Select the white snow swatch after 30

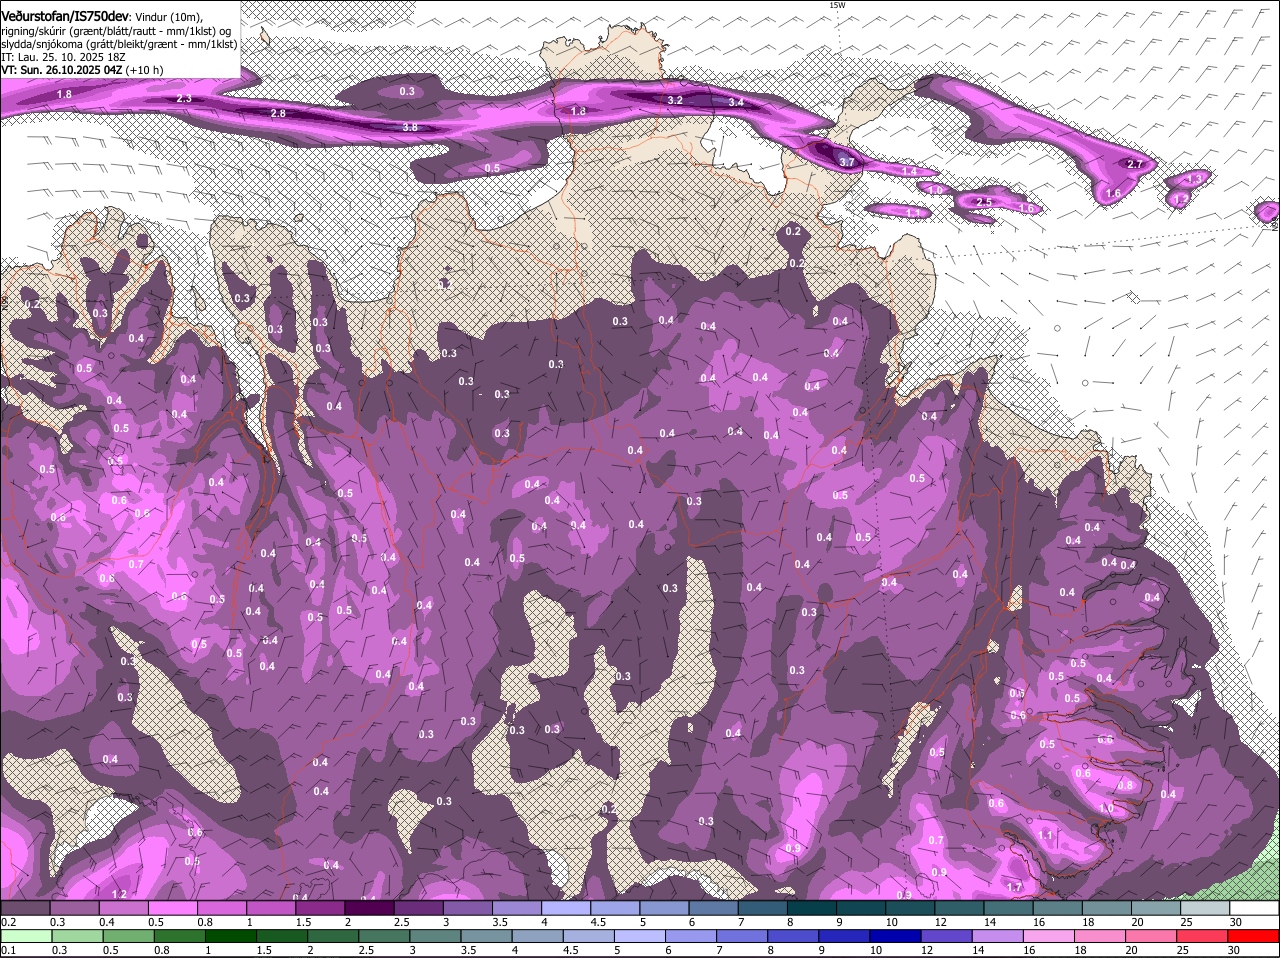coord(1254,908)
